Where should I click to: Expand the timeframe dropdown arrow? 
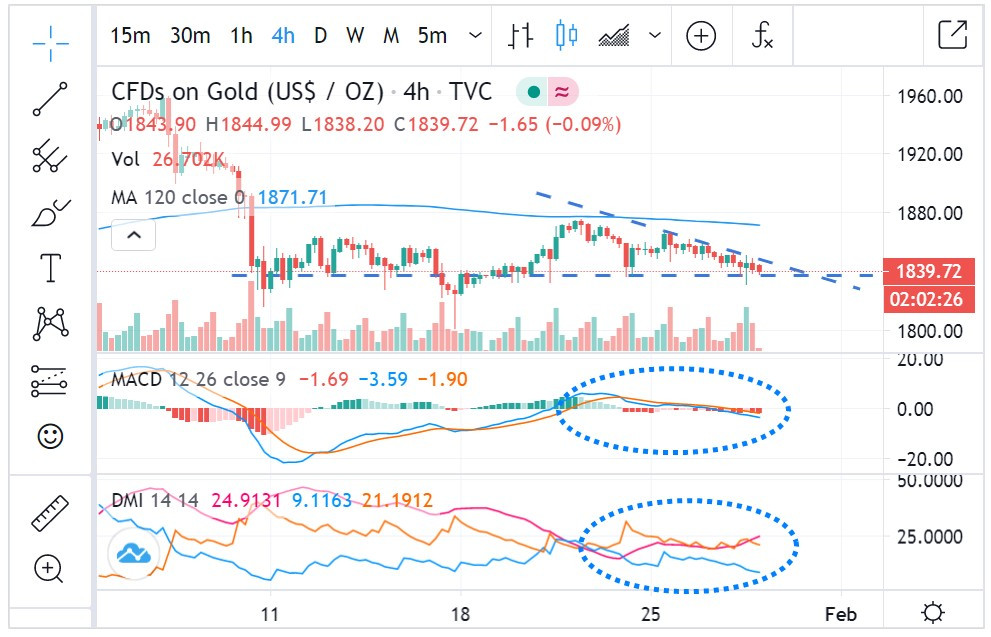coord(475,36)
